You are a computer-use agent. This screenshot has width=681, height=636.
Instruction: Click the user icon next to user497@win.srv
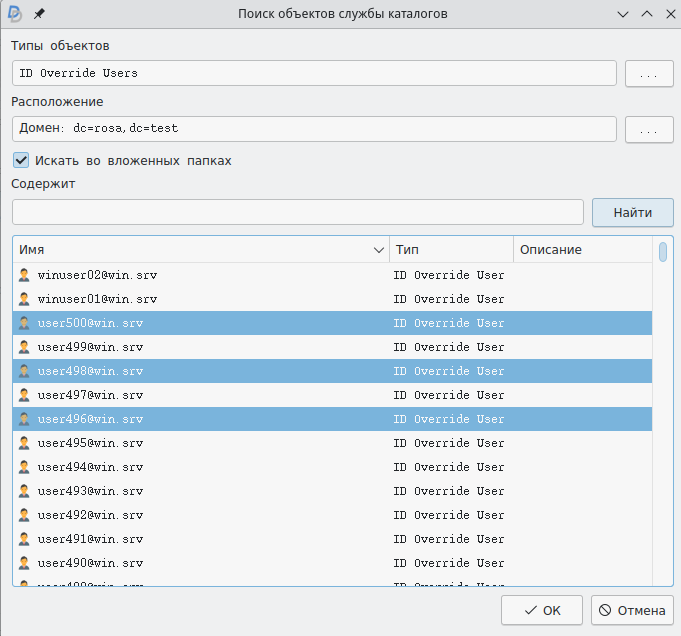click(25, 395)
